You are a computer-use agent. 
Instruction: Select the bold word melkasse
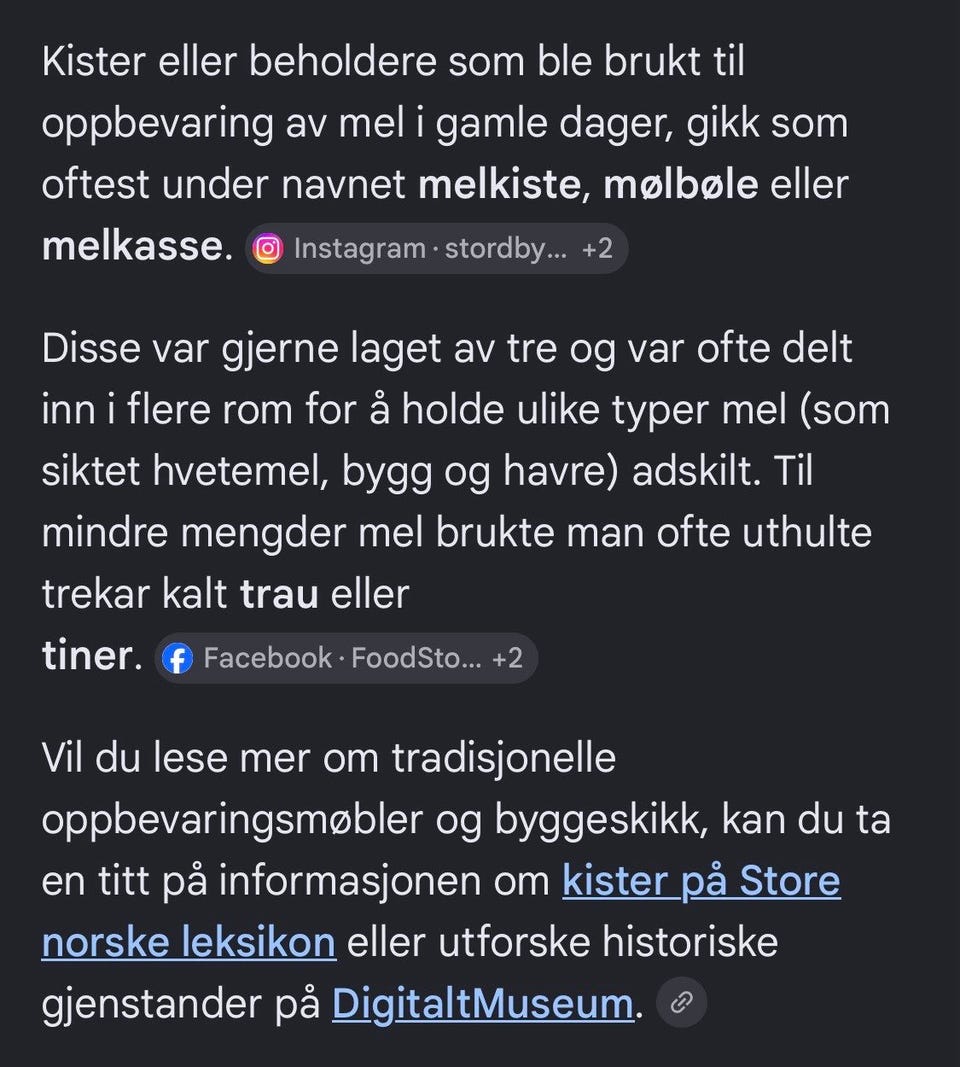[133, 246]
